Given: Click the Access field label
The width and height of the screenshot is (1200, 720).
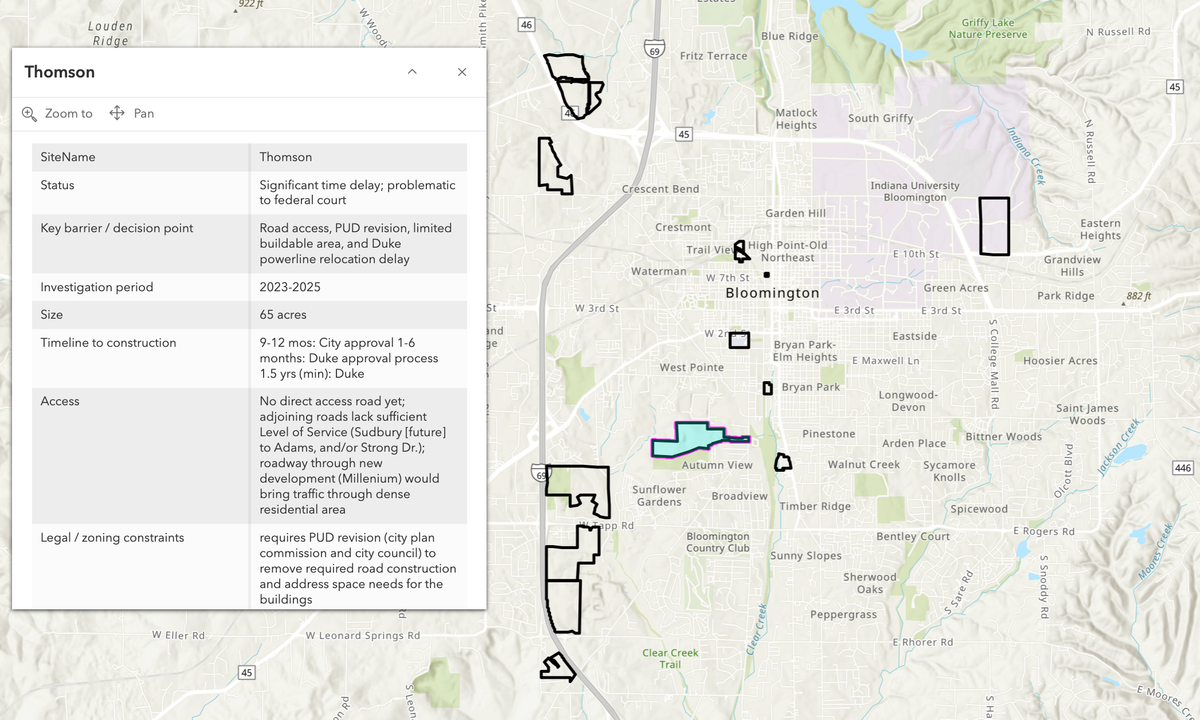Looking at the screenshot, I should pos(60,401).
